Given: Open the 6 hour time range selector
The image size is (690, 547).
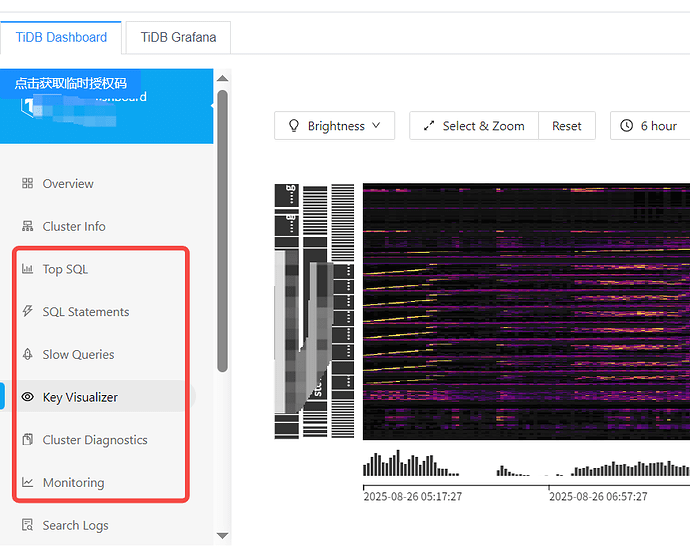Looking at the screenshot, I should pos(650,126).
